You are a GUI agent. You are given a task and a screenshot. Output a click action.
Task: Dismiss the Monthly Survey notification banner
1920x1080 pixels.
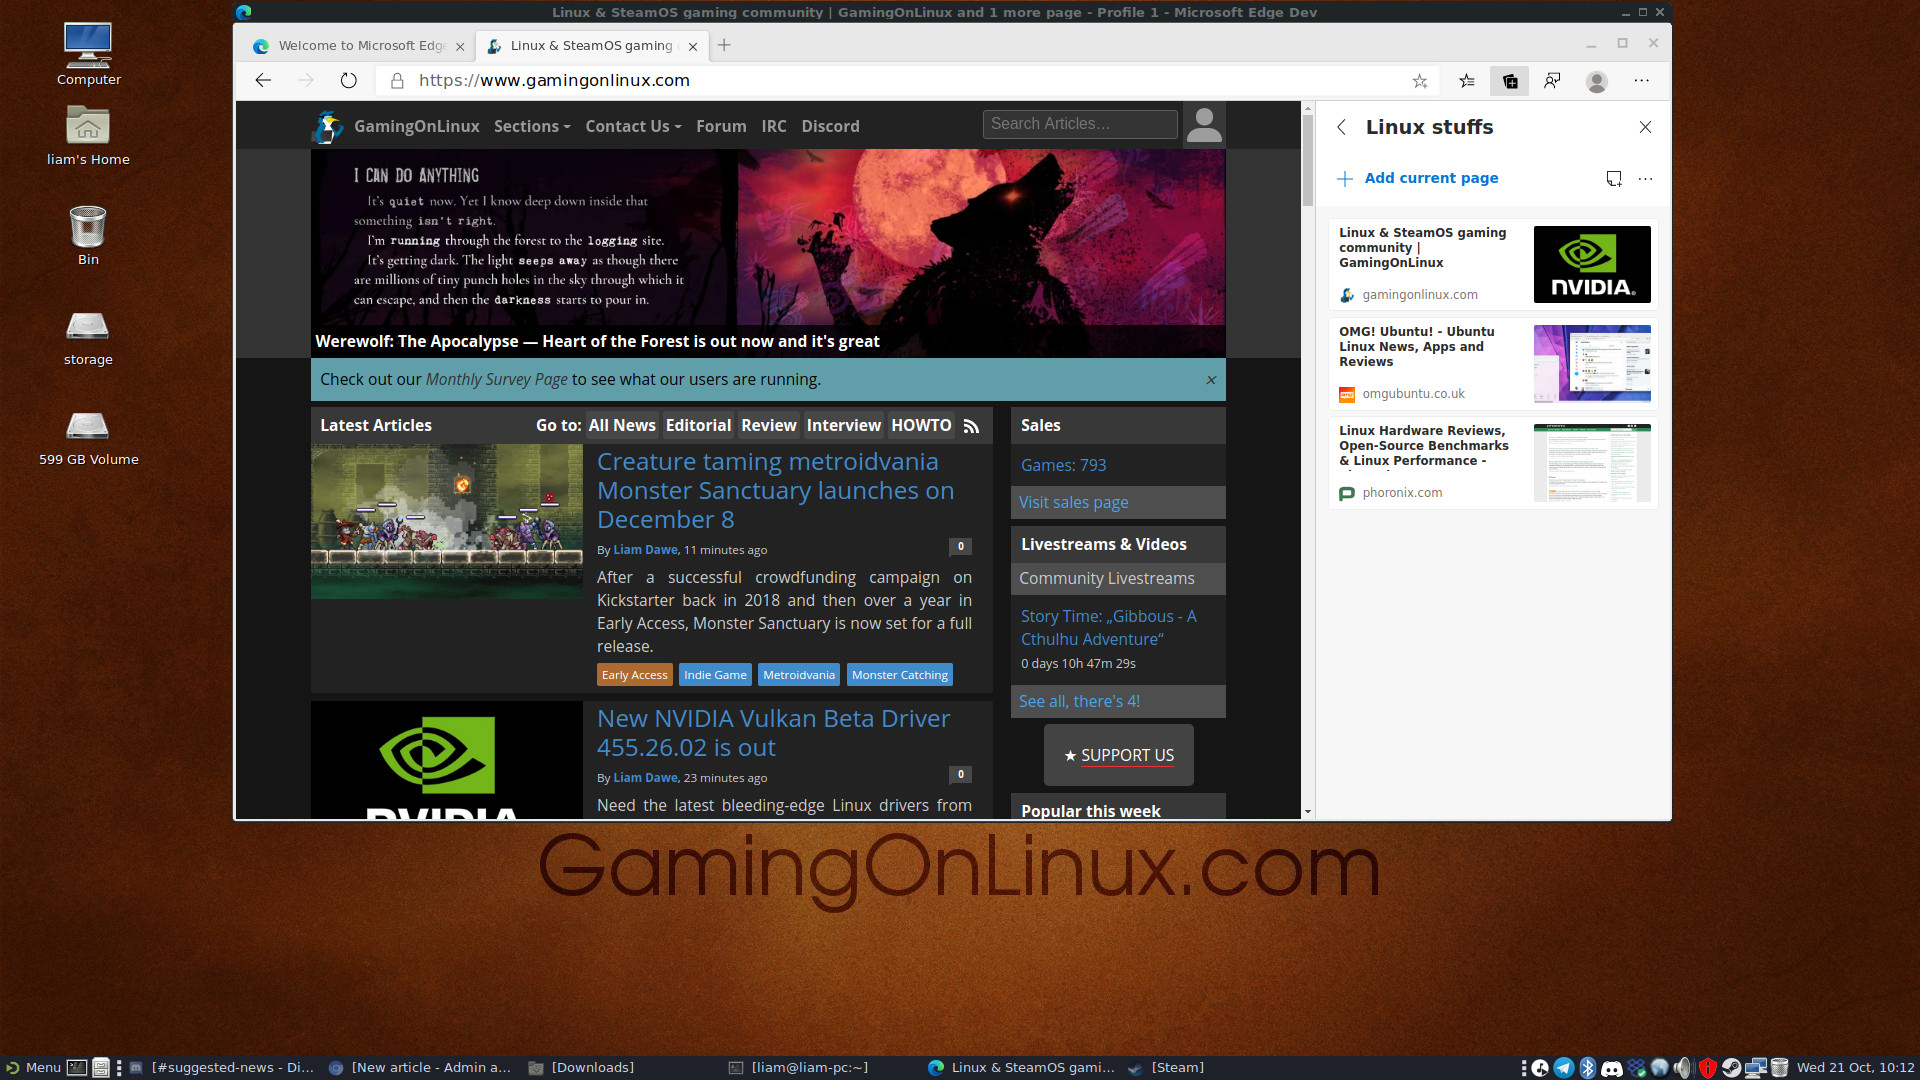tap(1212, 380)
